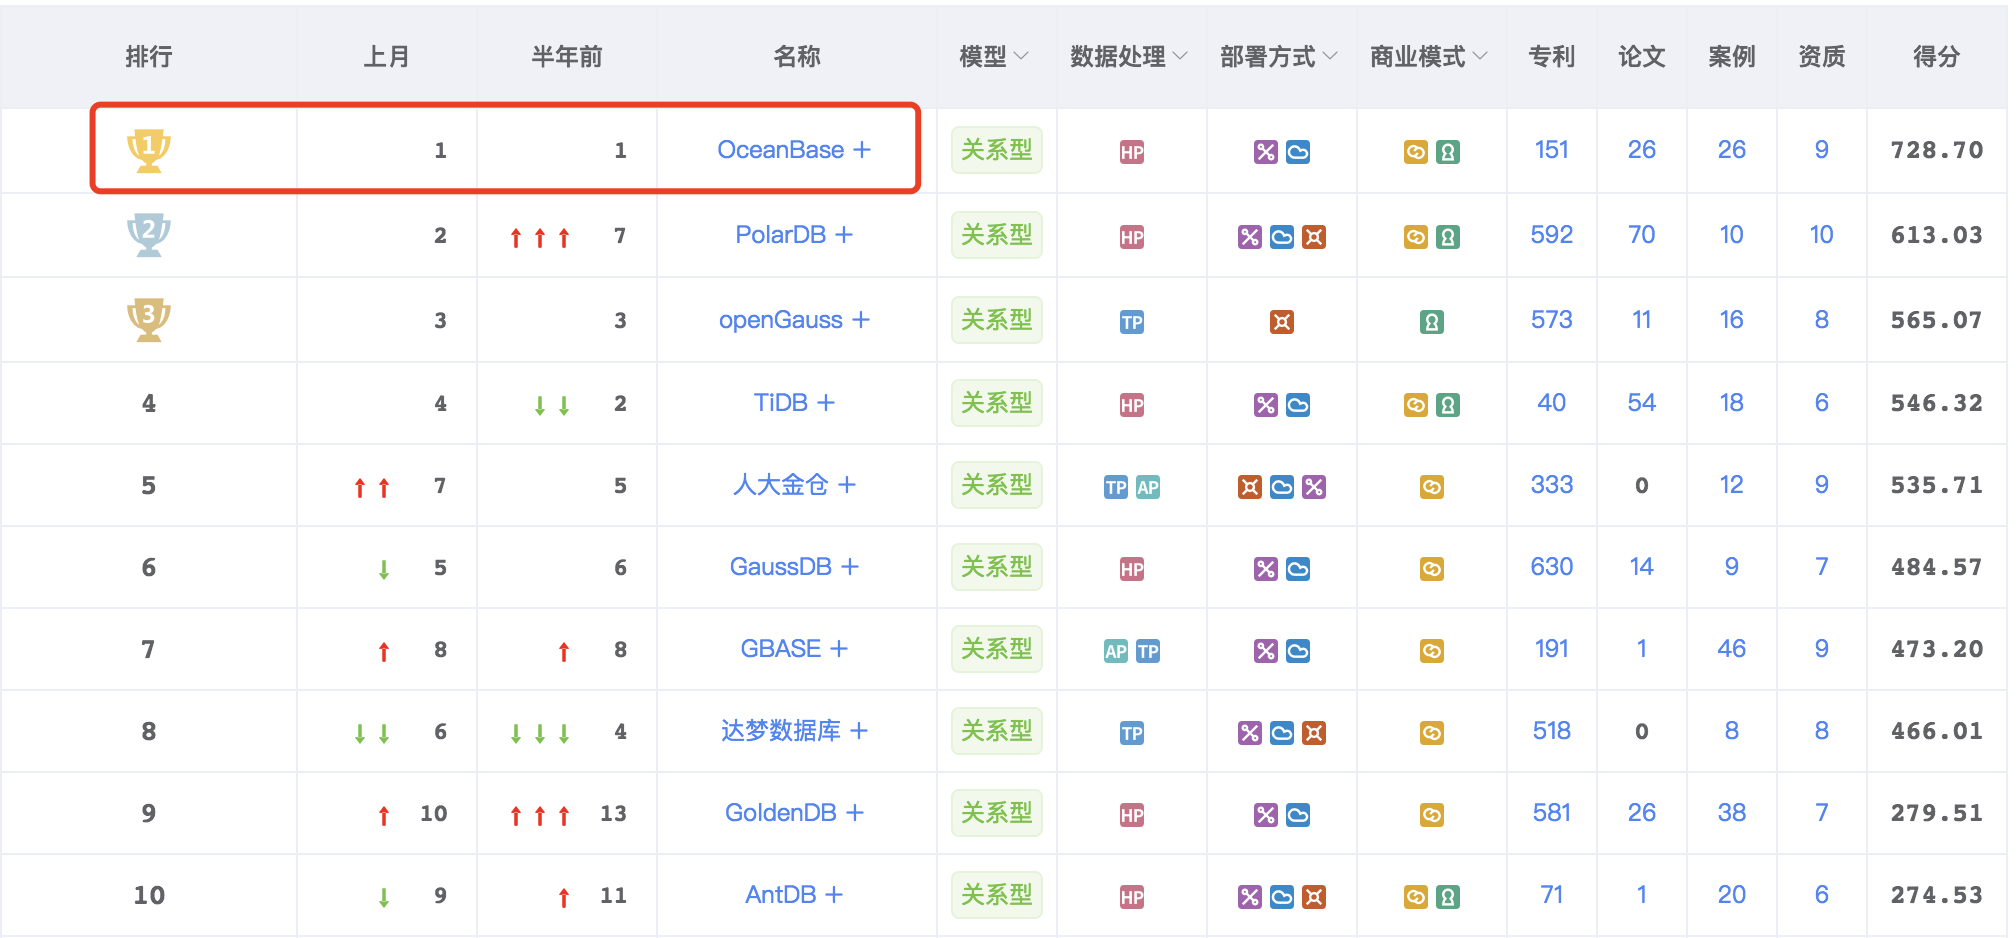The image size is (2016, 938).
Task: Click the 关系型 tag in GBASE row
Action: pyautogui.click(x=997, y=649)
